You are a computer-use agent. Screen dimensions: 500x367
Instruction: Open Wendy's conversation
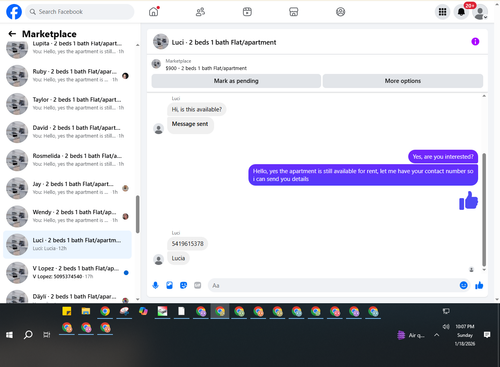[67, 216]
